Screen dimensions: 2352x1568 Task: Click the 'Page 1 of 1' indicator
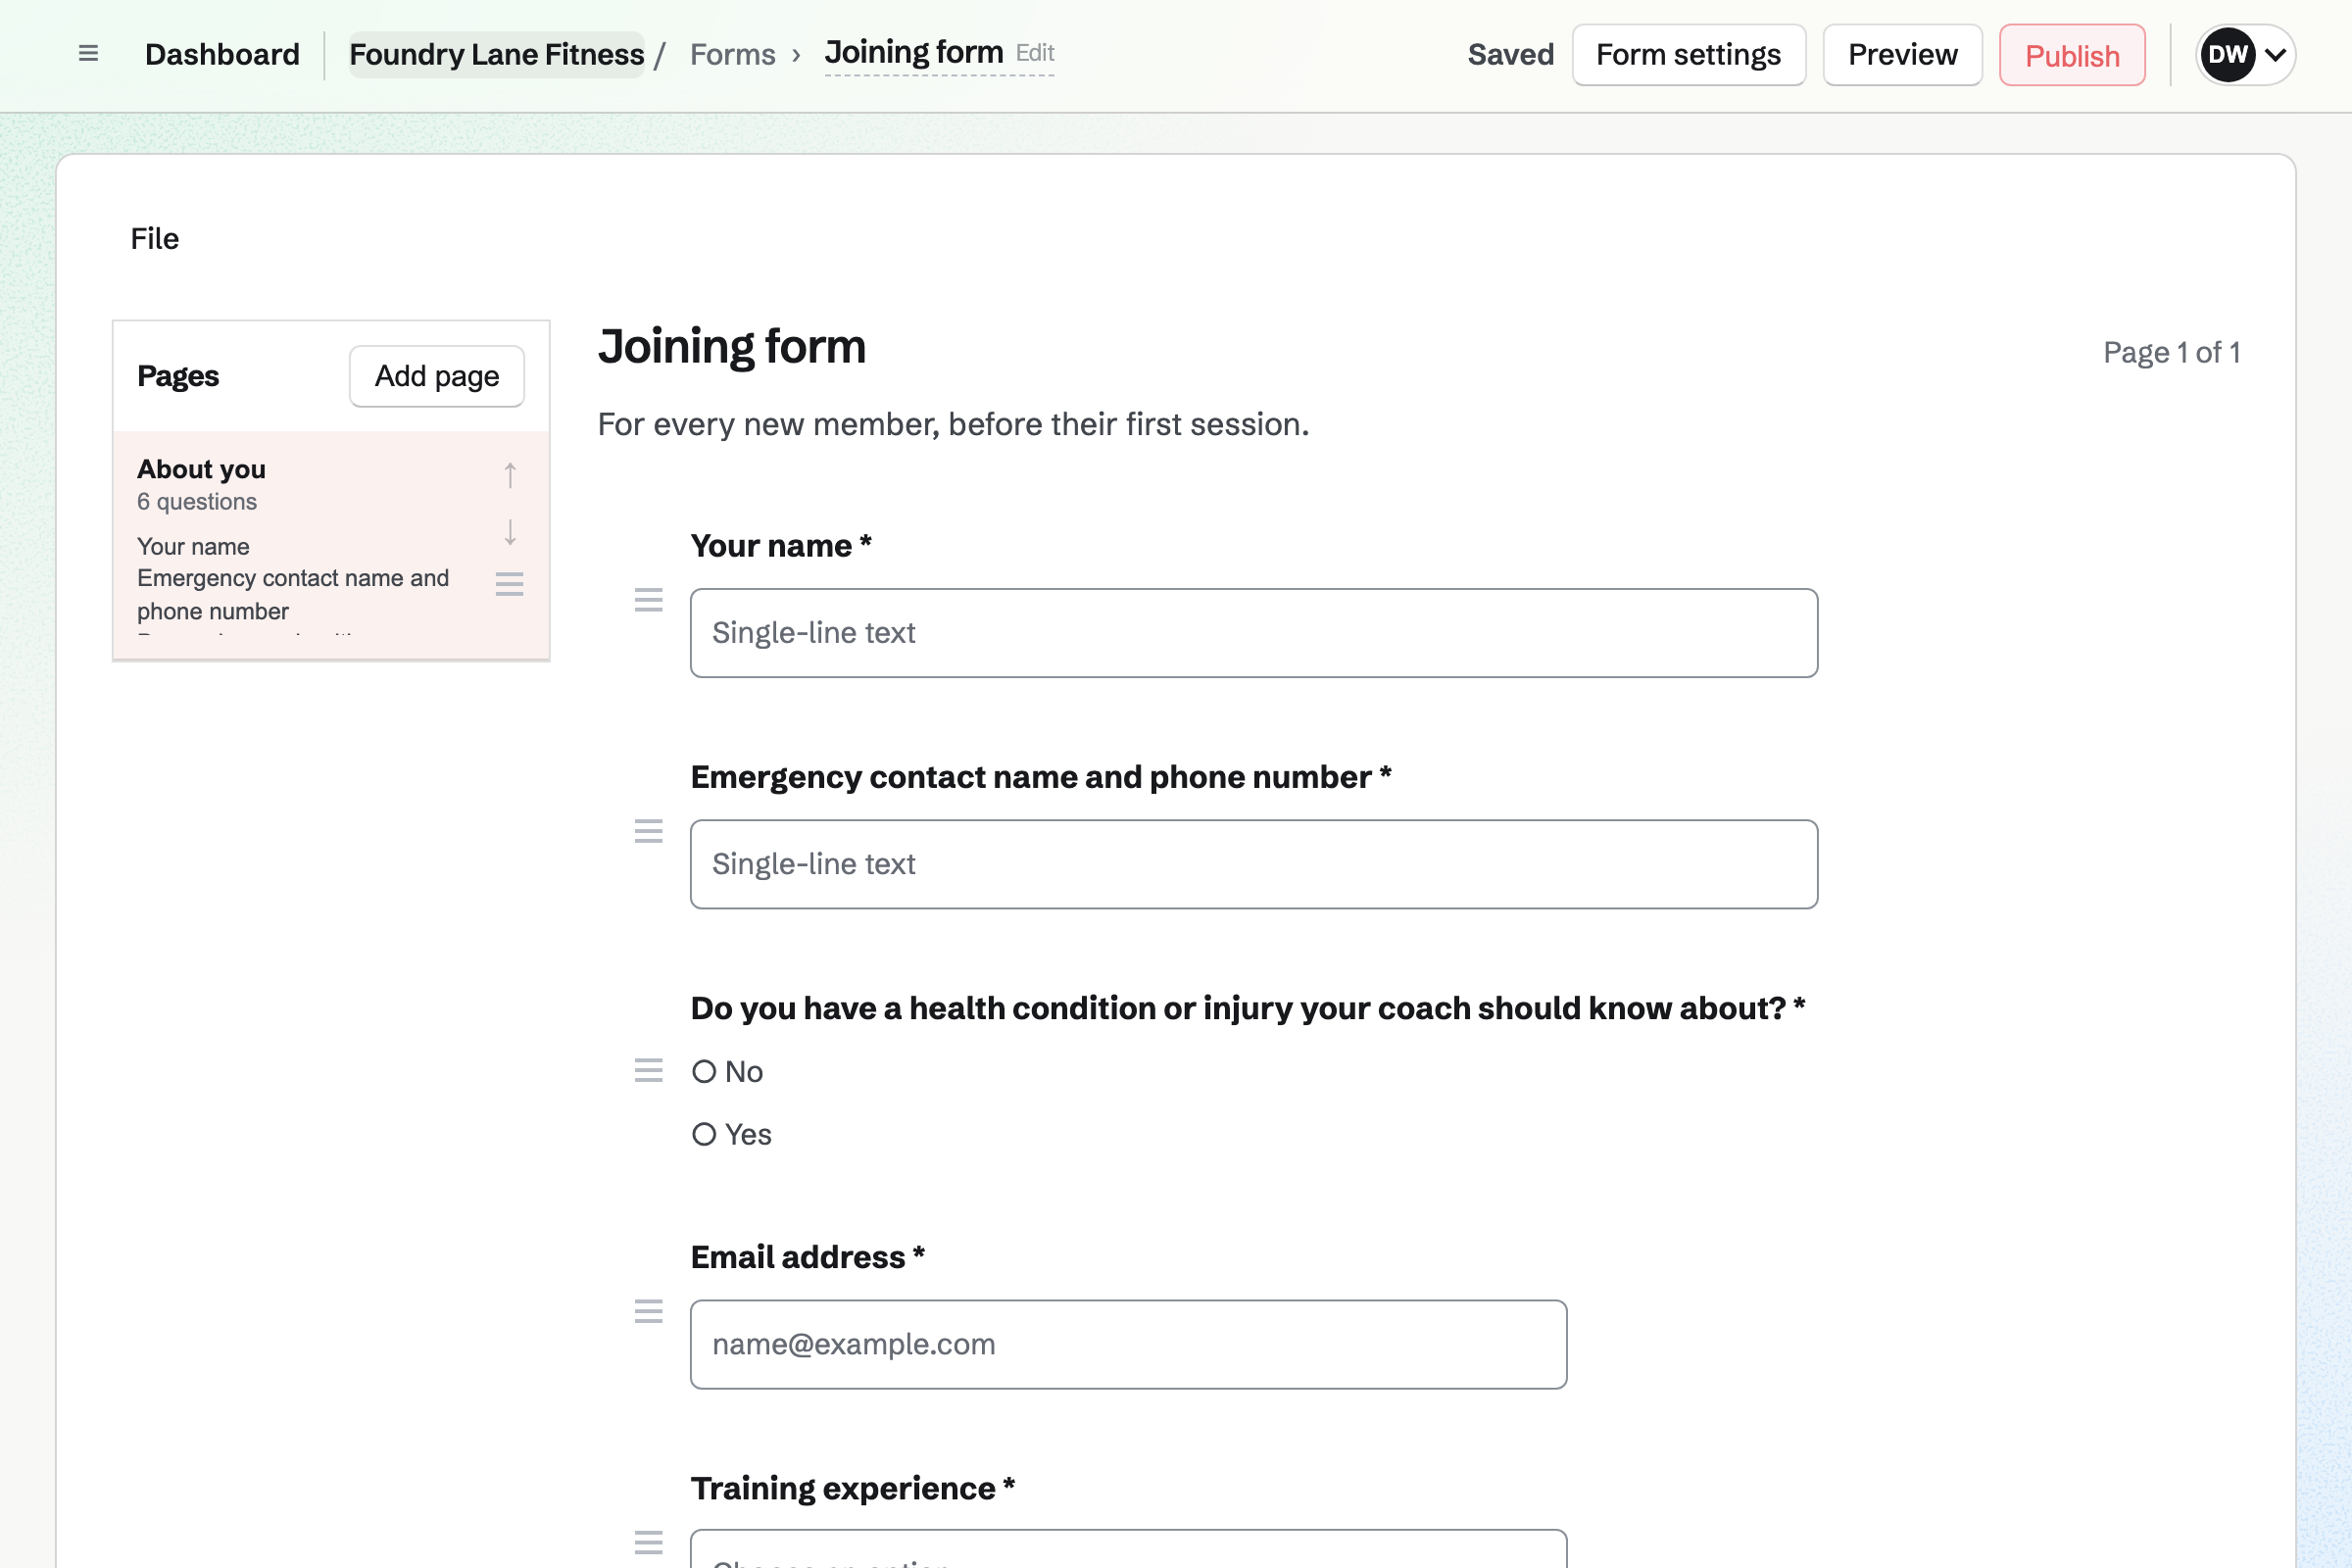click(x=2172, y=352)
